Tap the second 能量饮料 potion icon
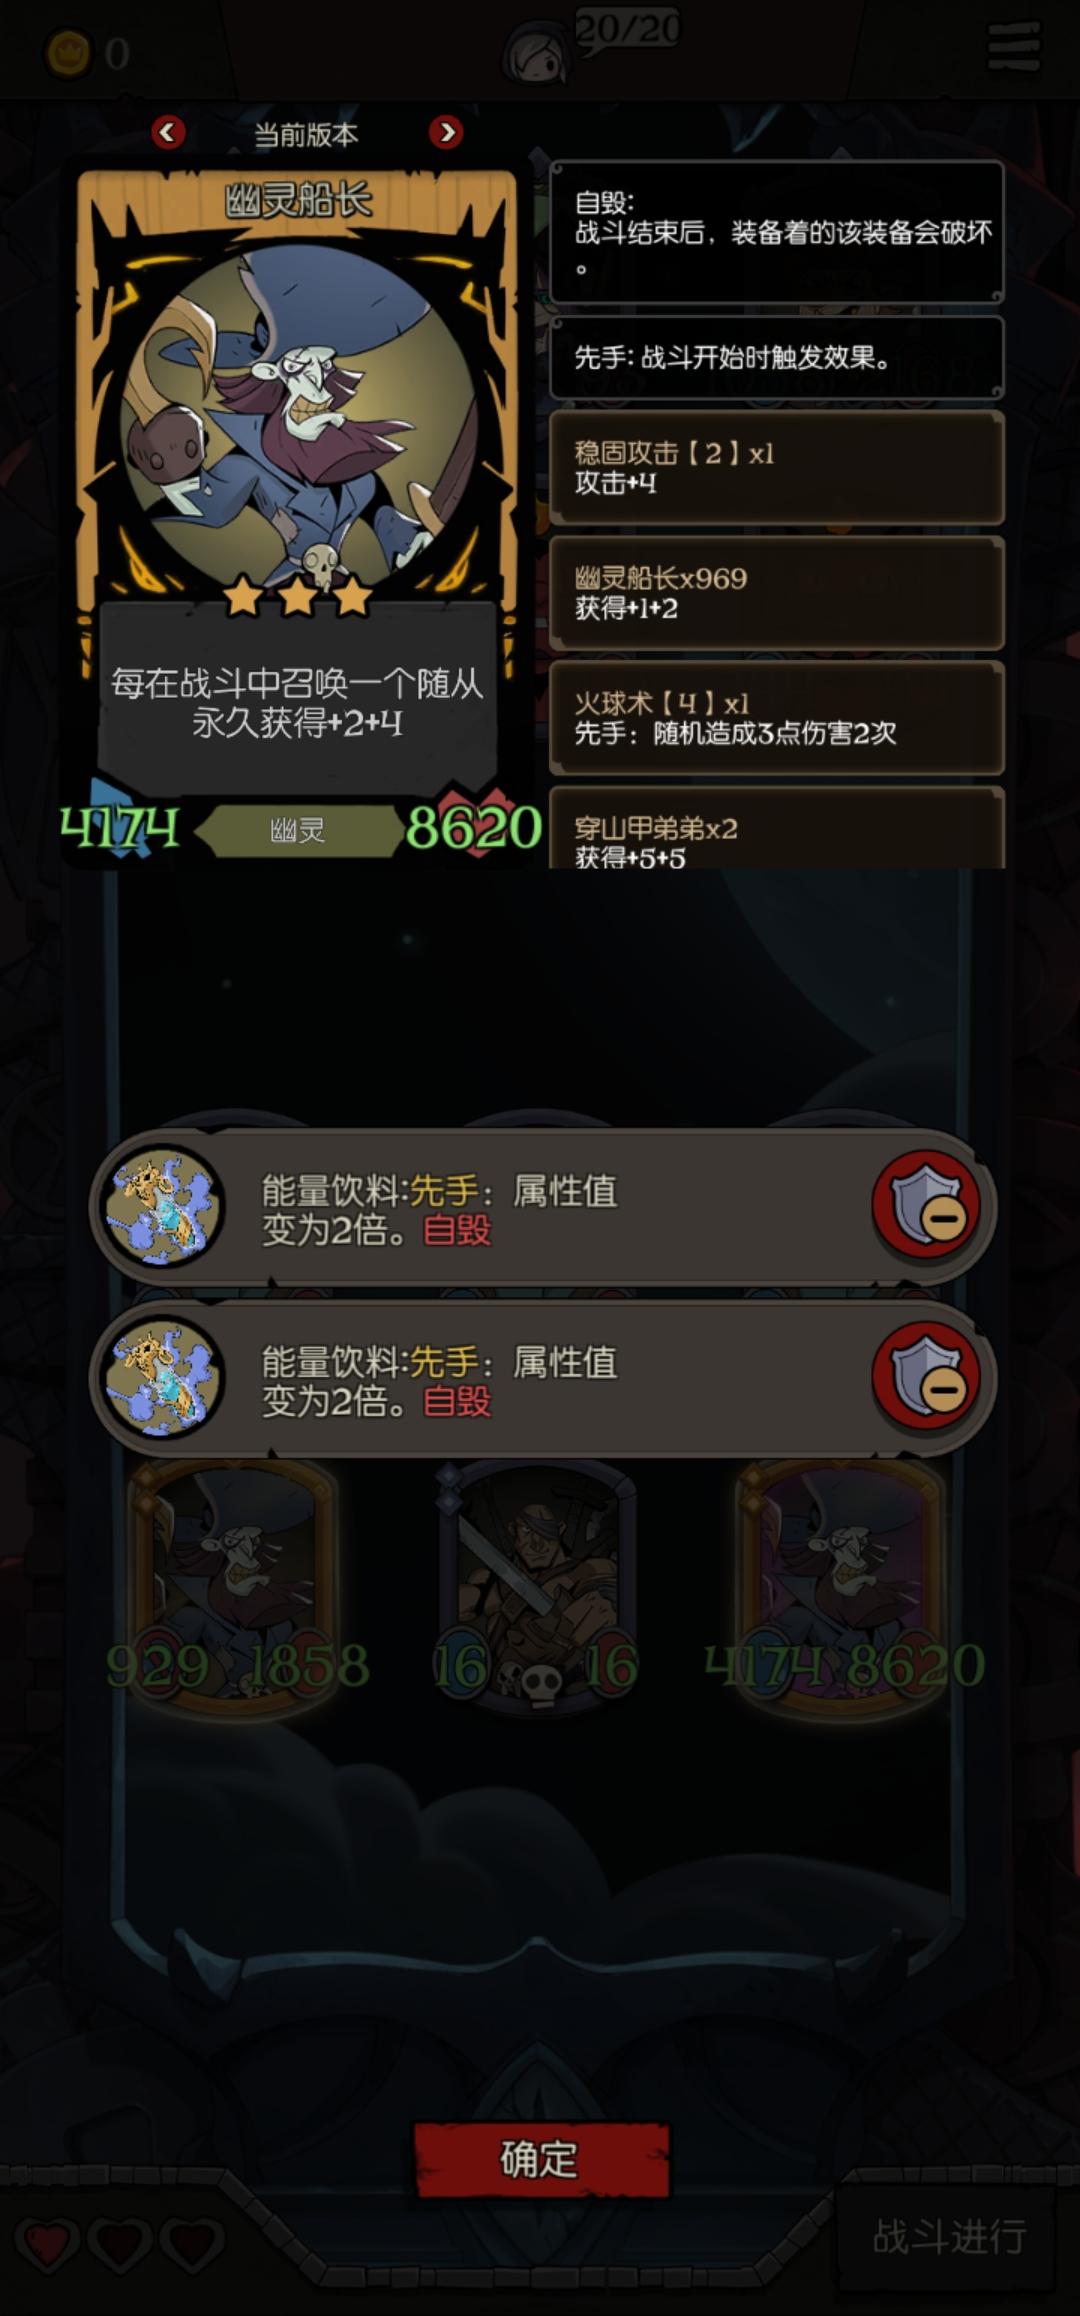The height and width of the screenshot is (2316, 1080). [x=163, y=1377]
